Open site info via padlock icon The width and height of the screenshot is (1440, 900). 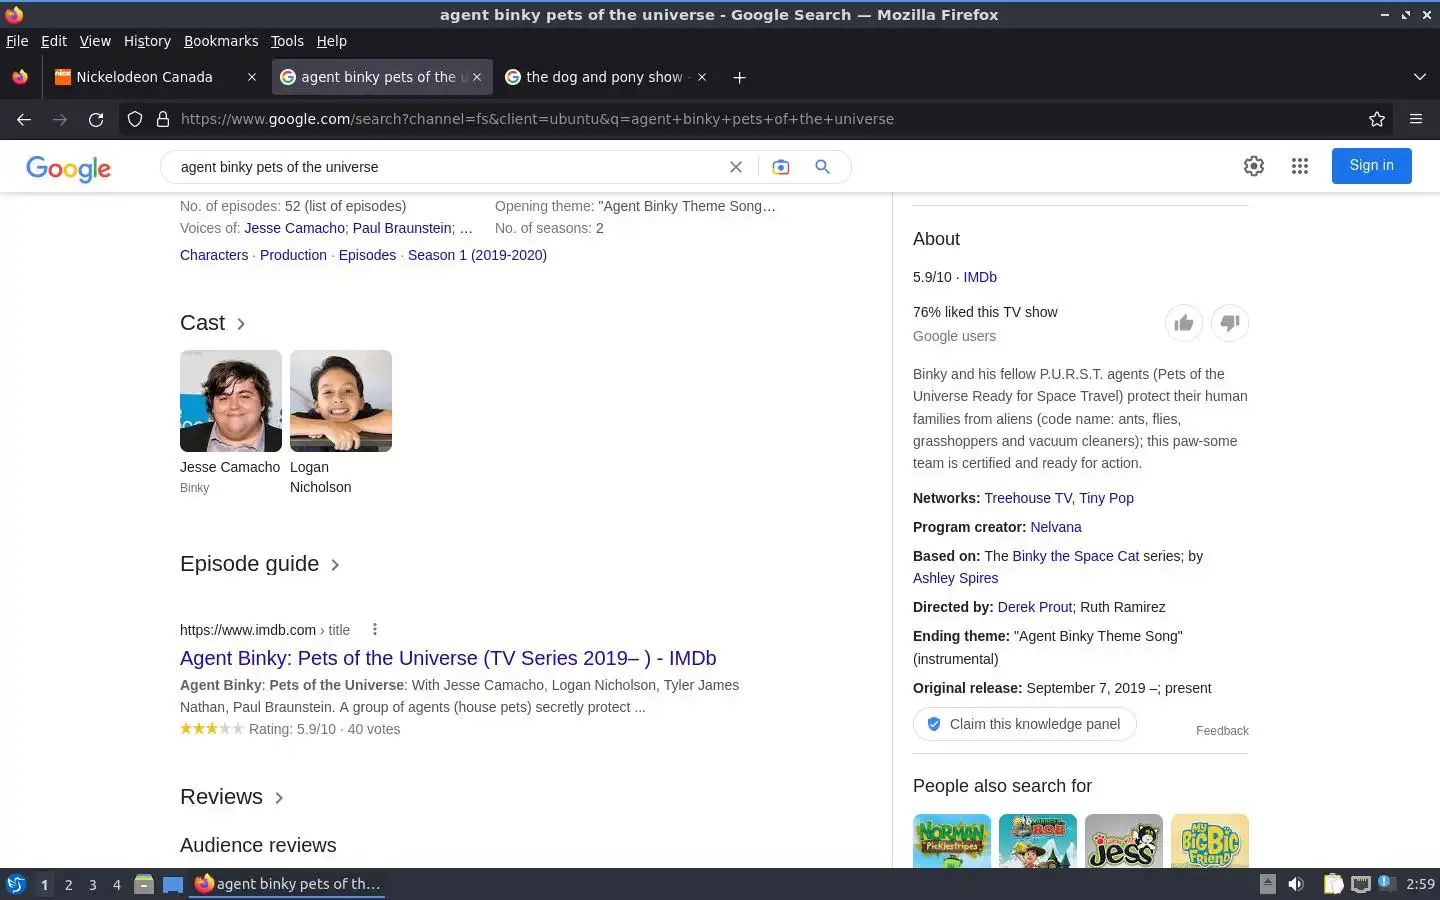point(163,119)
